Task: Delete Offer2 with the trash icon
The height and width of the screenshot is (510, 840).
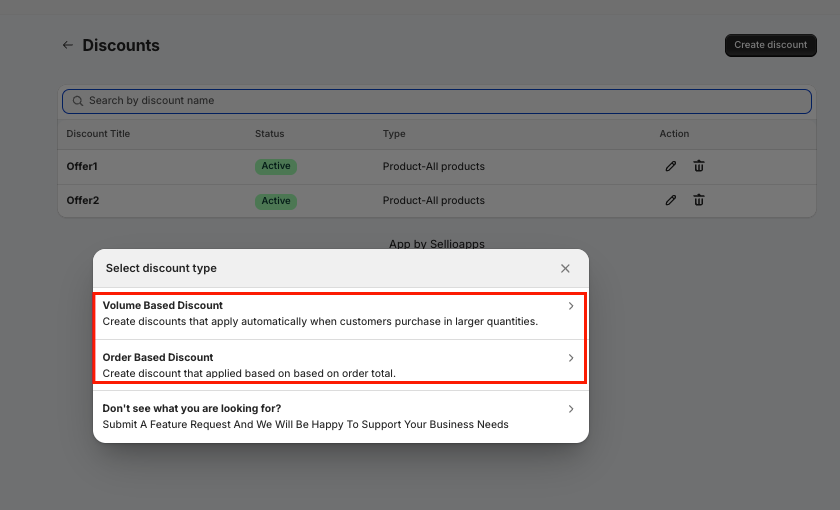Action: click(x=699, y=200)
